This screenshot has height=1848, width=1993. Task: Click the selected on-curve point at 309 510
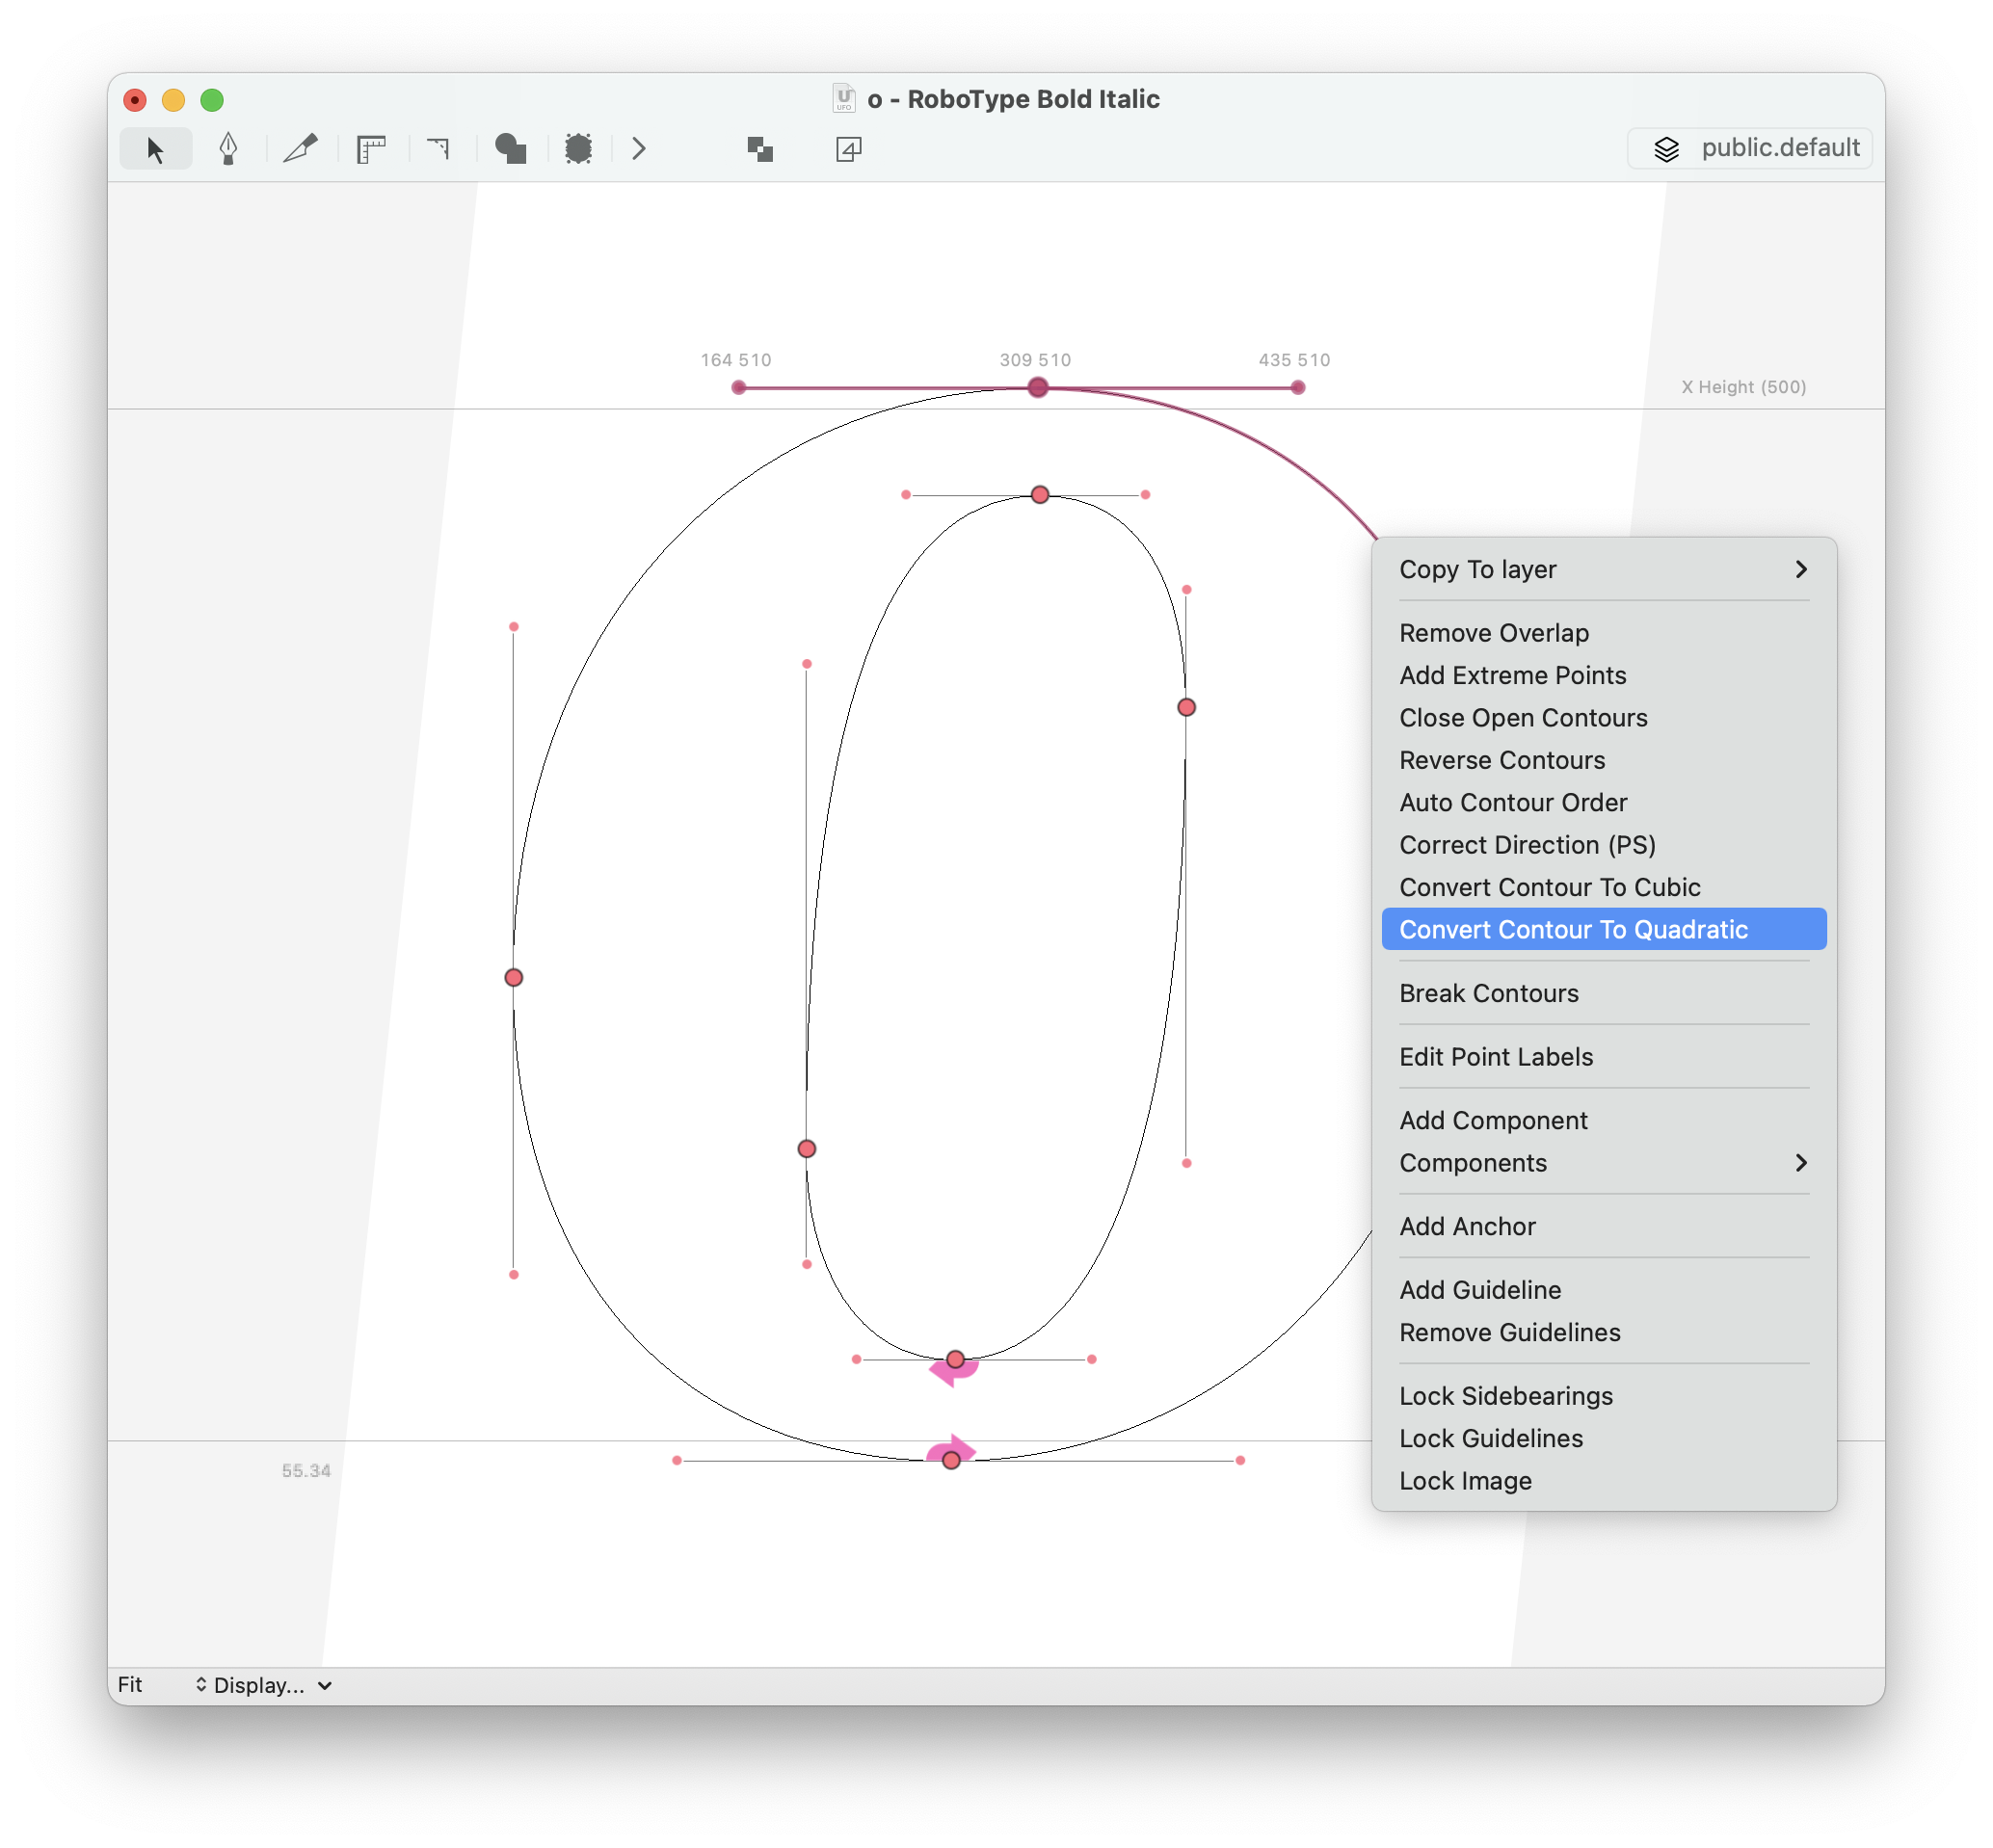pos(1038,387)
